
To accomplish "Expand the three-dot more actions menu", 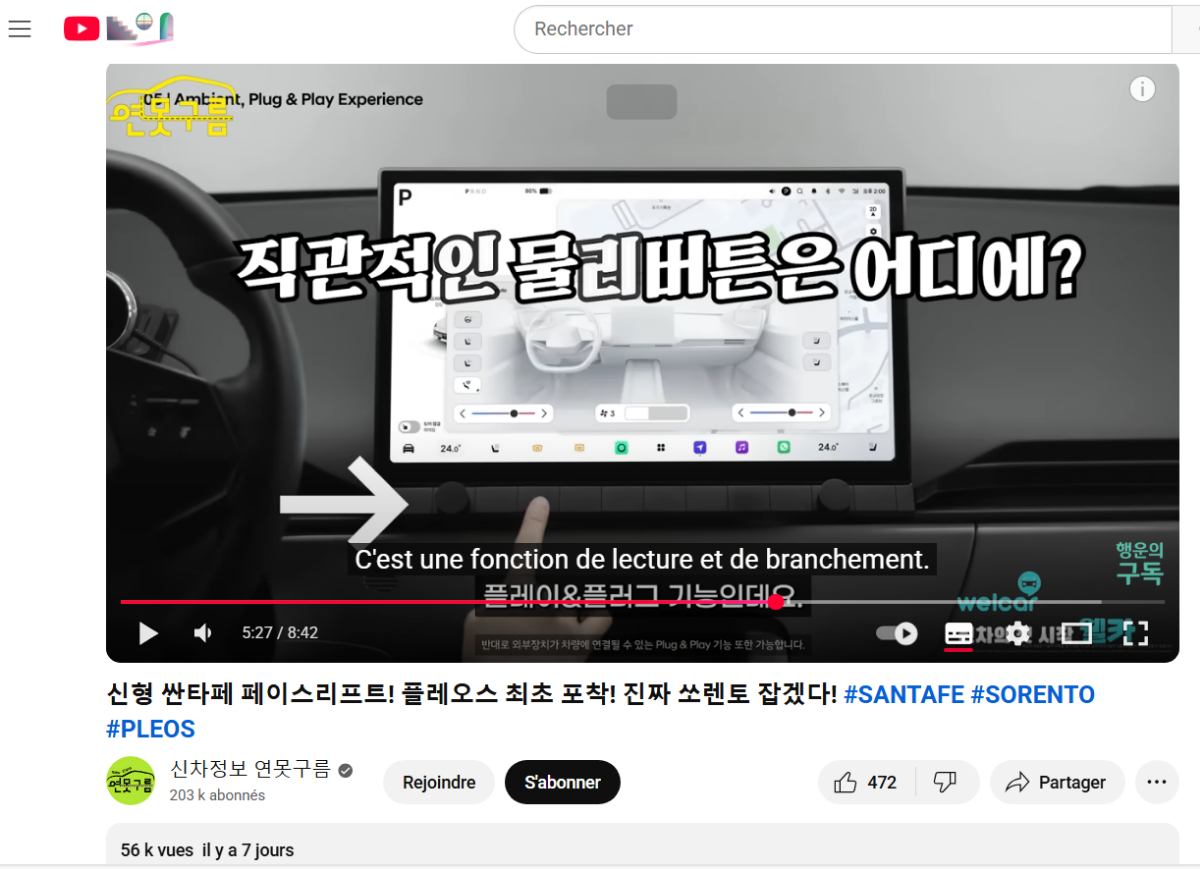I will [x=1157, y=782].
